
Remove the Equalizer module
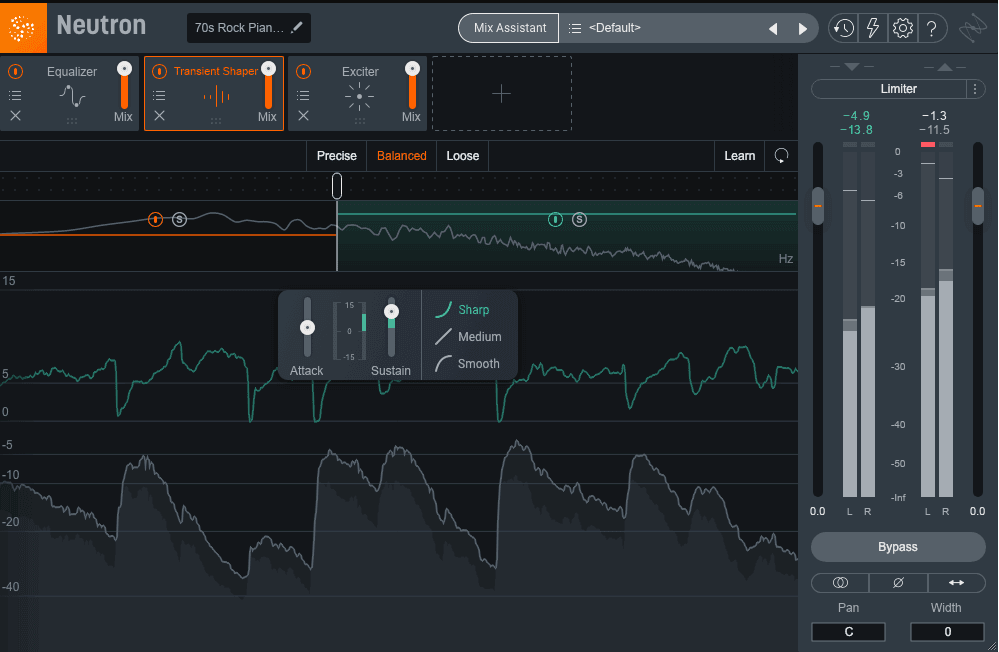click(15, 115)
